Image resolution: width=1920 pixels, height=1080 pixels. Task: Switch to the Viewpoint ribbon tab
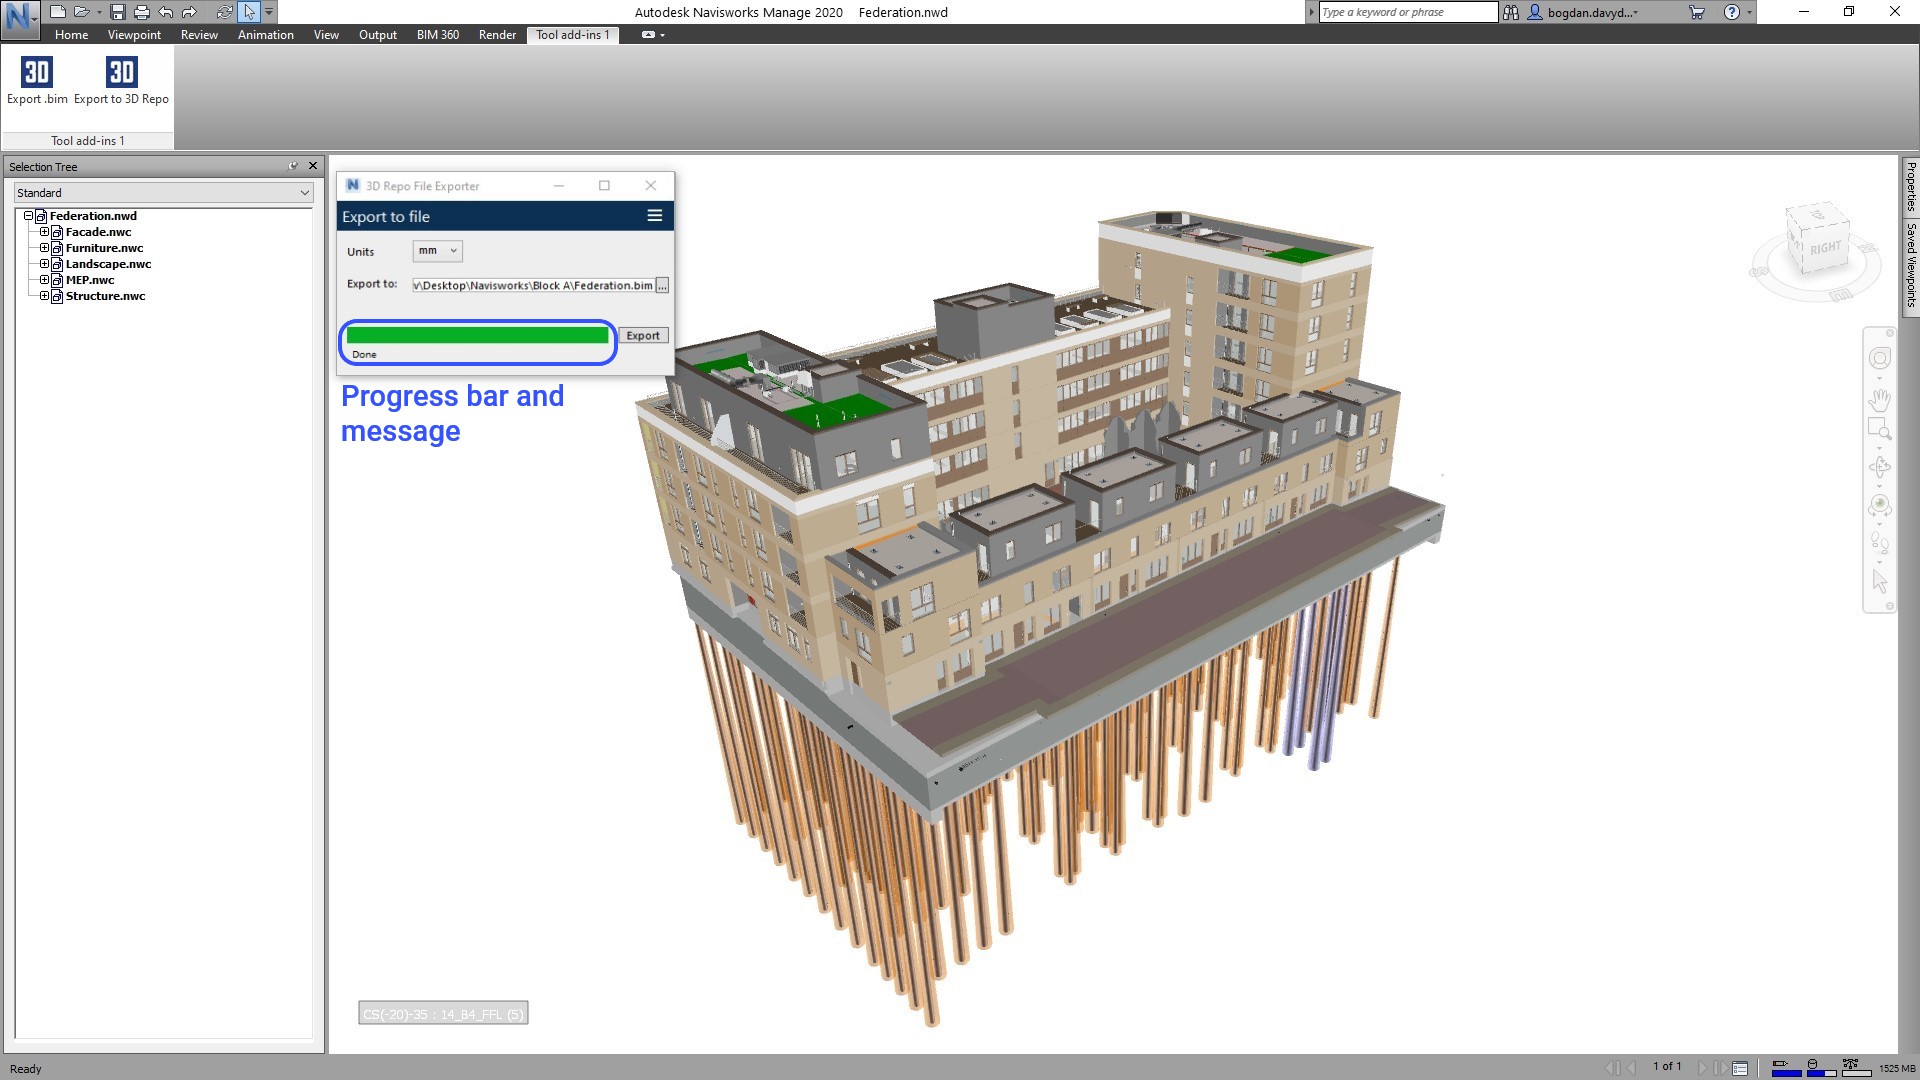point(134,35)
